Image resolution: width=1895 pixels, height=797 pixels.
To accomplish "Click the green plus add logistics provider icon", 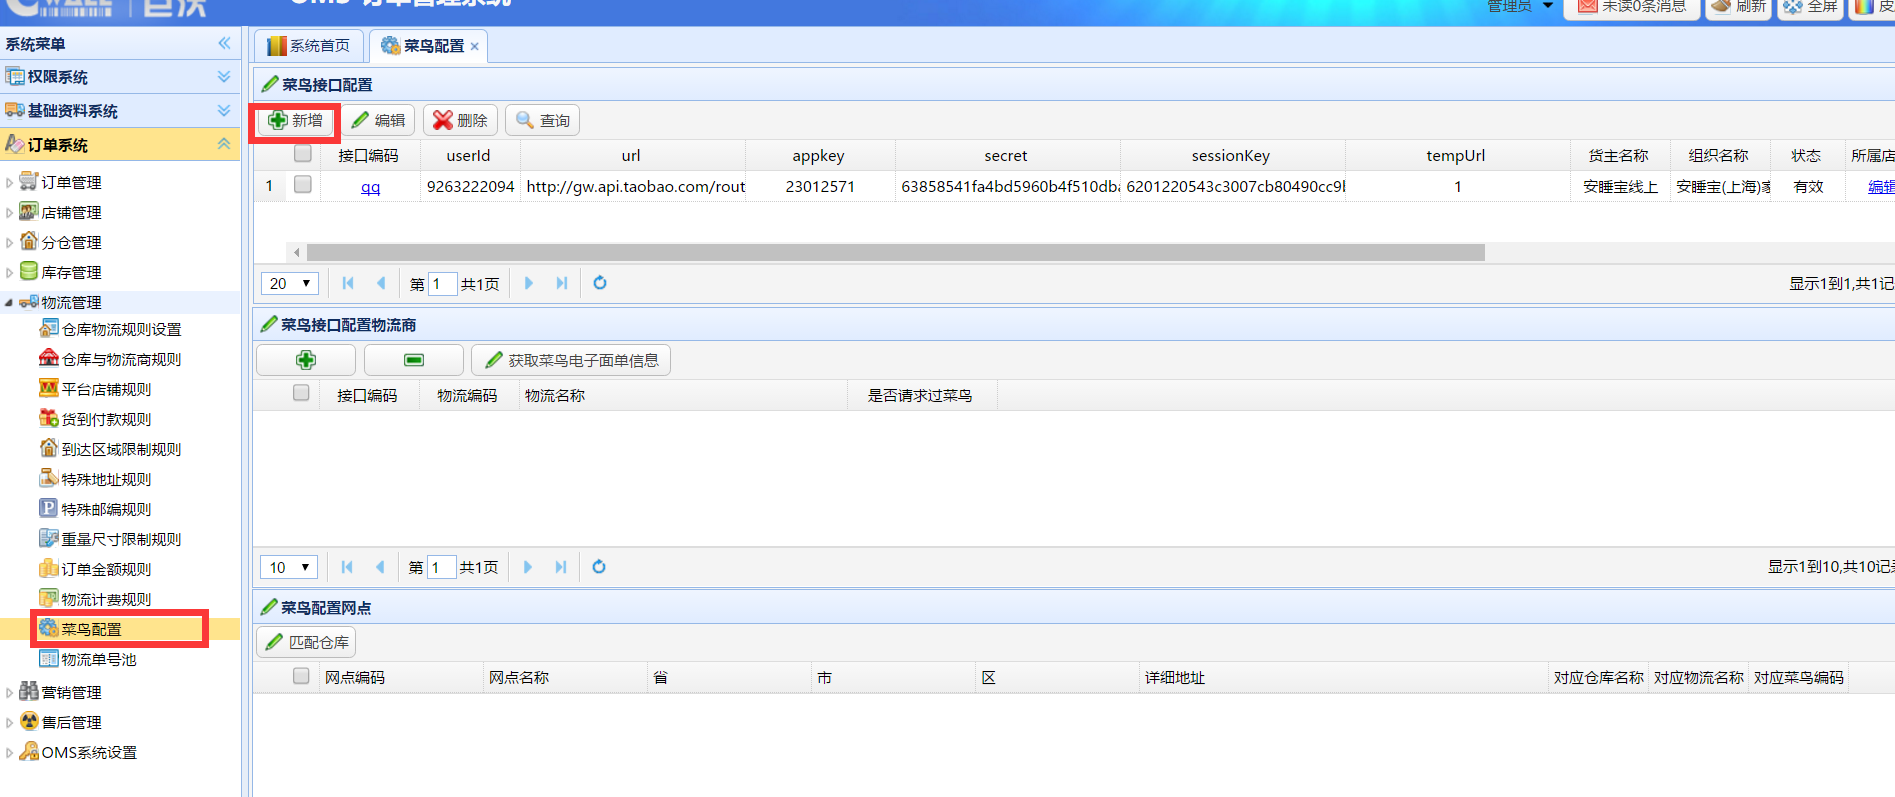I will point(306,360).
